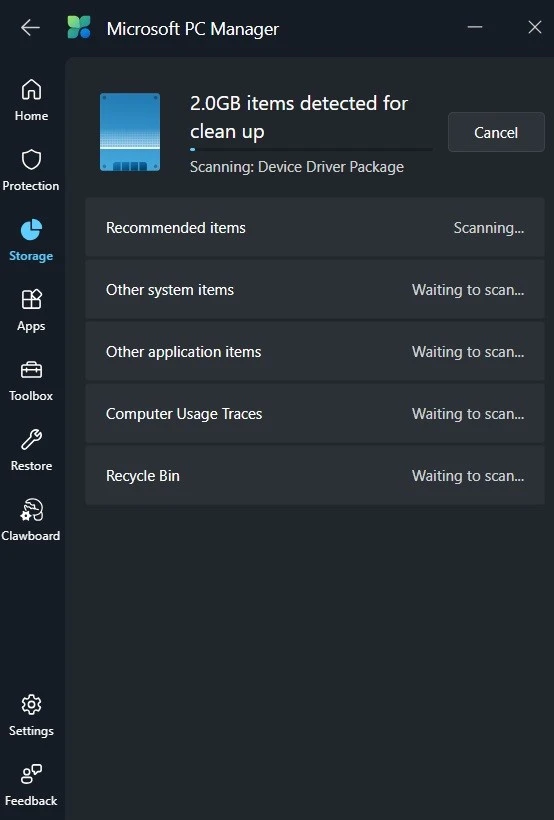This screenshot has height=820, width=554.
Task: Open the Protection shield section
Action: (x=31, y=170)
